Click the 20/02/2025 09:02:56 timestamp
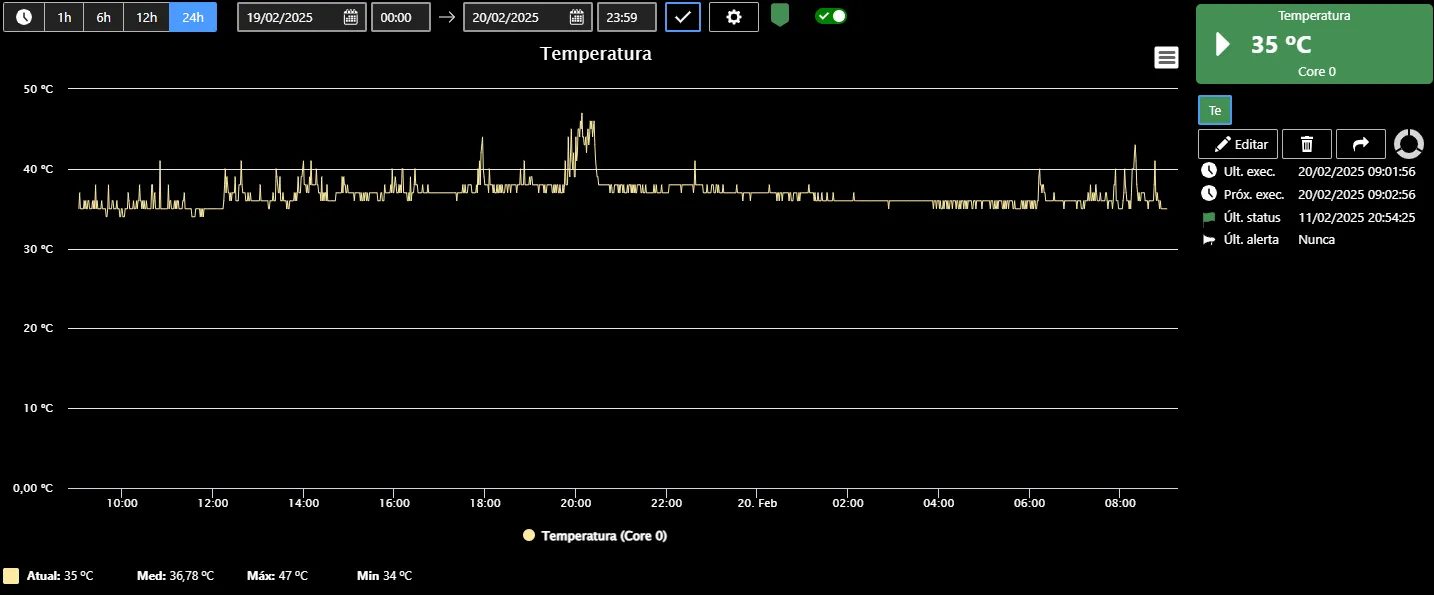 pyautogui.click(x=1356, y=194)
